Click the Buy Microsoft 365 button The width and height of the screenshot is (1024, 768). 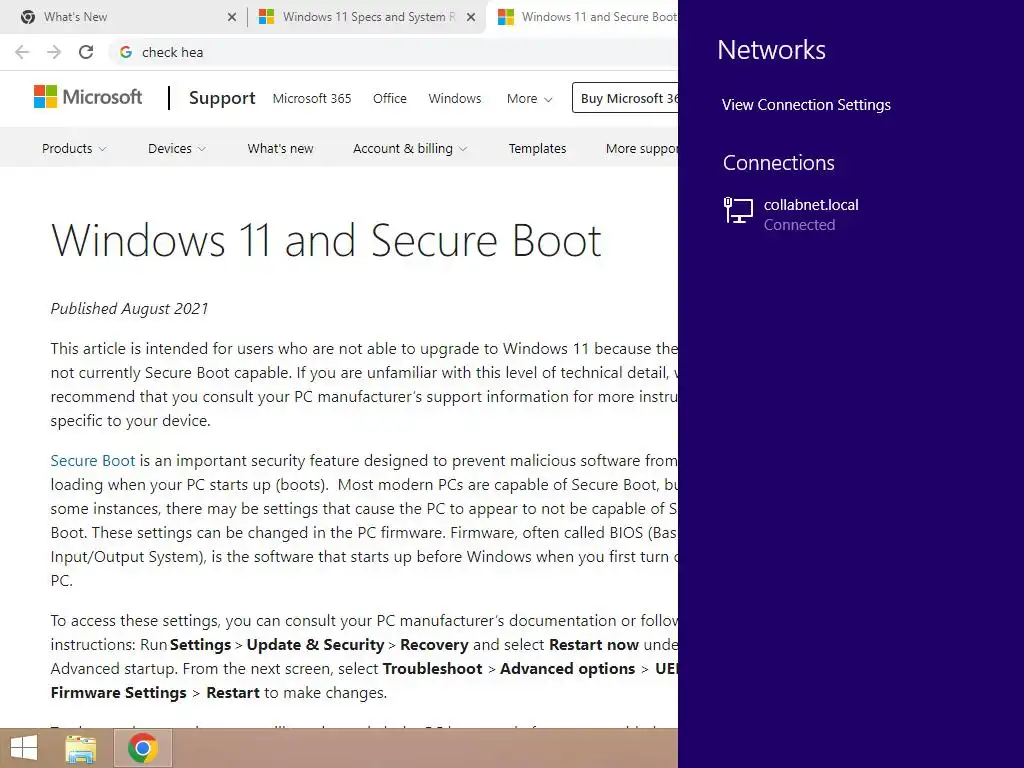coord(625,98)
